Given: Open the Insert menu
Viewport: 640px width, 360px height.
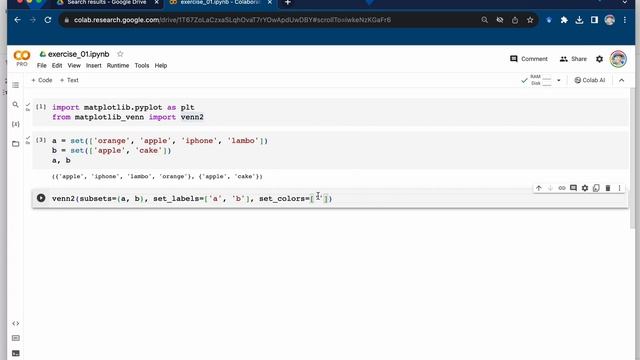Looking at the screenshot, I should click(x=93, y=65).
